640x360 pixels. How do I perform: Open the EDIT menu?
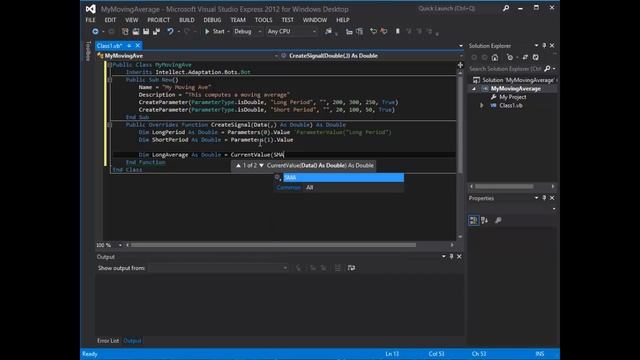point(110,20)
